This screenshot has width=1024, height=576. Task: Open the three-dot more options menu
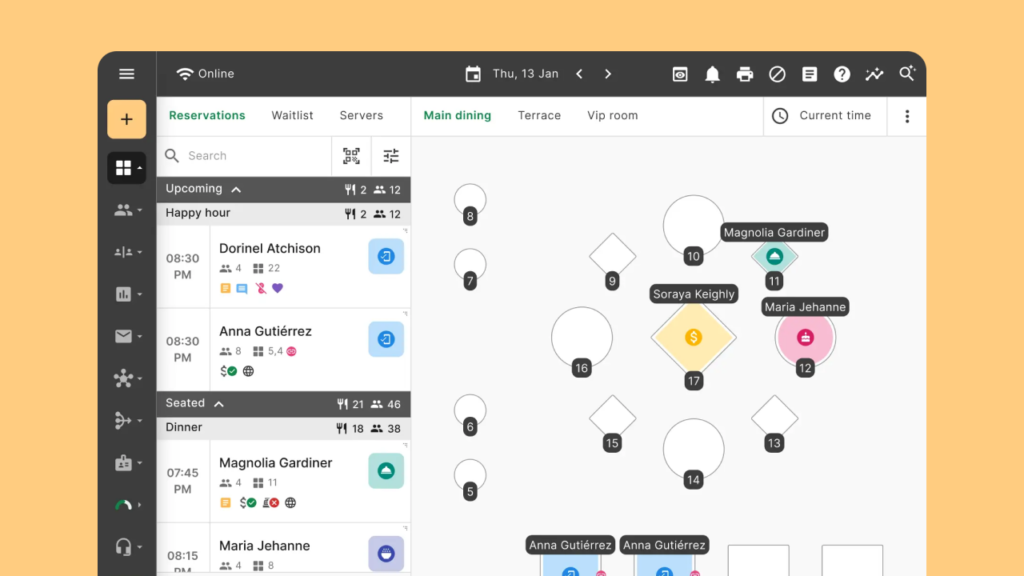[907, 116]
